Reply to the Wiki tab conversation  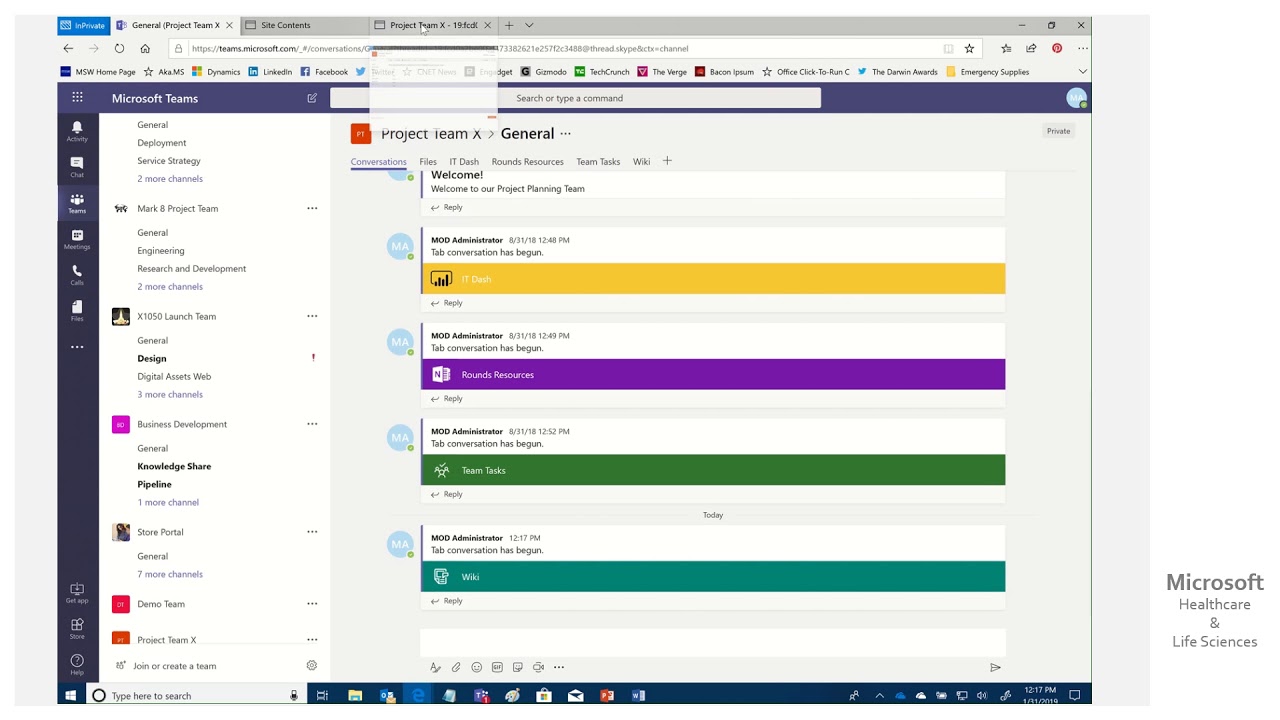[447, 601]
